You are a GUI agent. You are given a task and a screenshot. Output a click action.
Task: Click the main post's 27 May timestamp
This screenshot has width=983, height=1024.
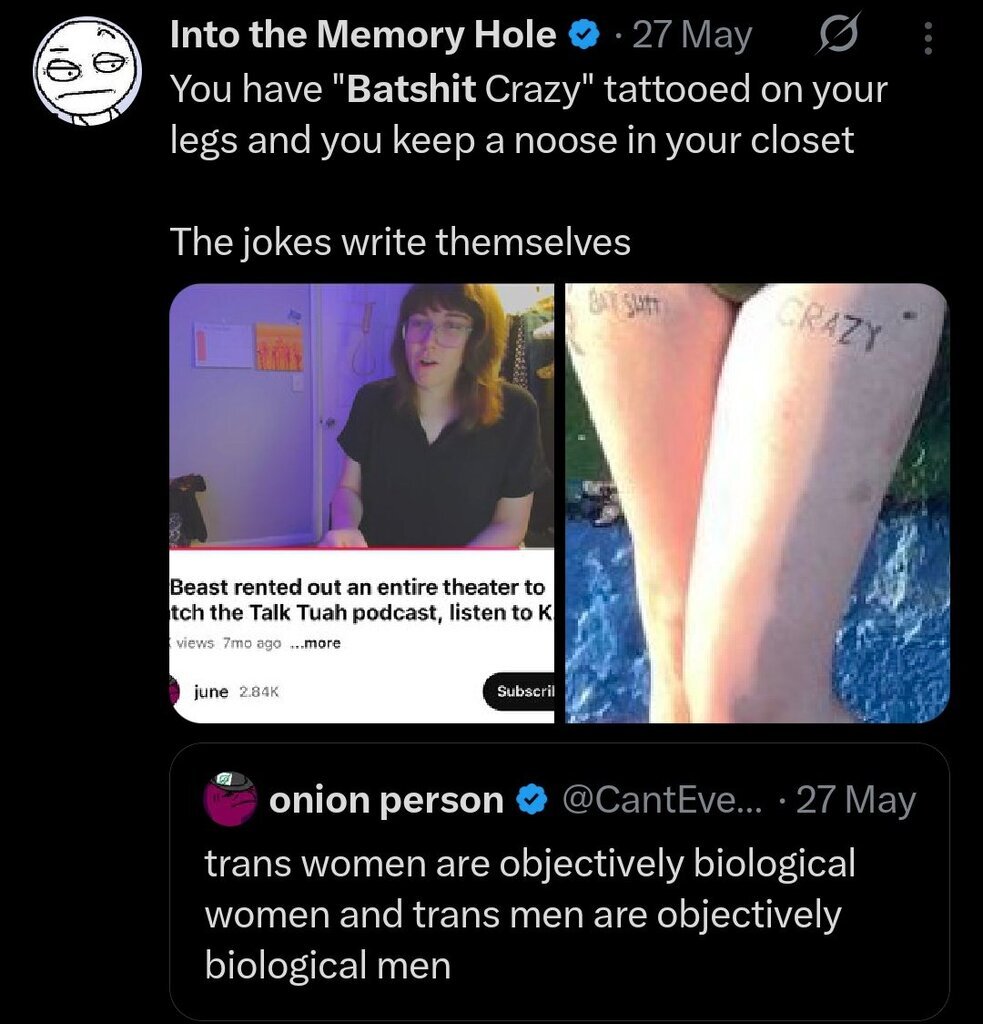point(692,36)
